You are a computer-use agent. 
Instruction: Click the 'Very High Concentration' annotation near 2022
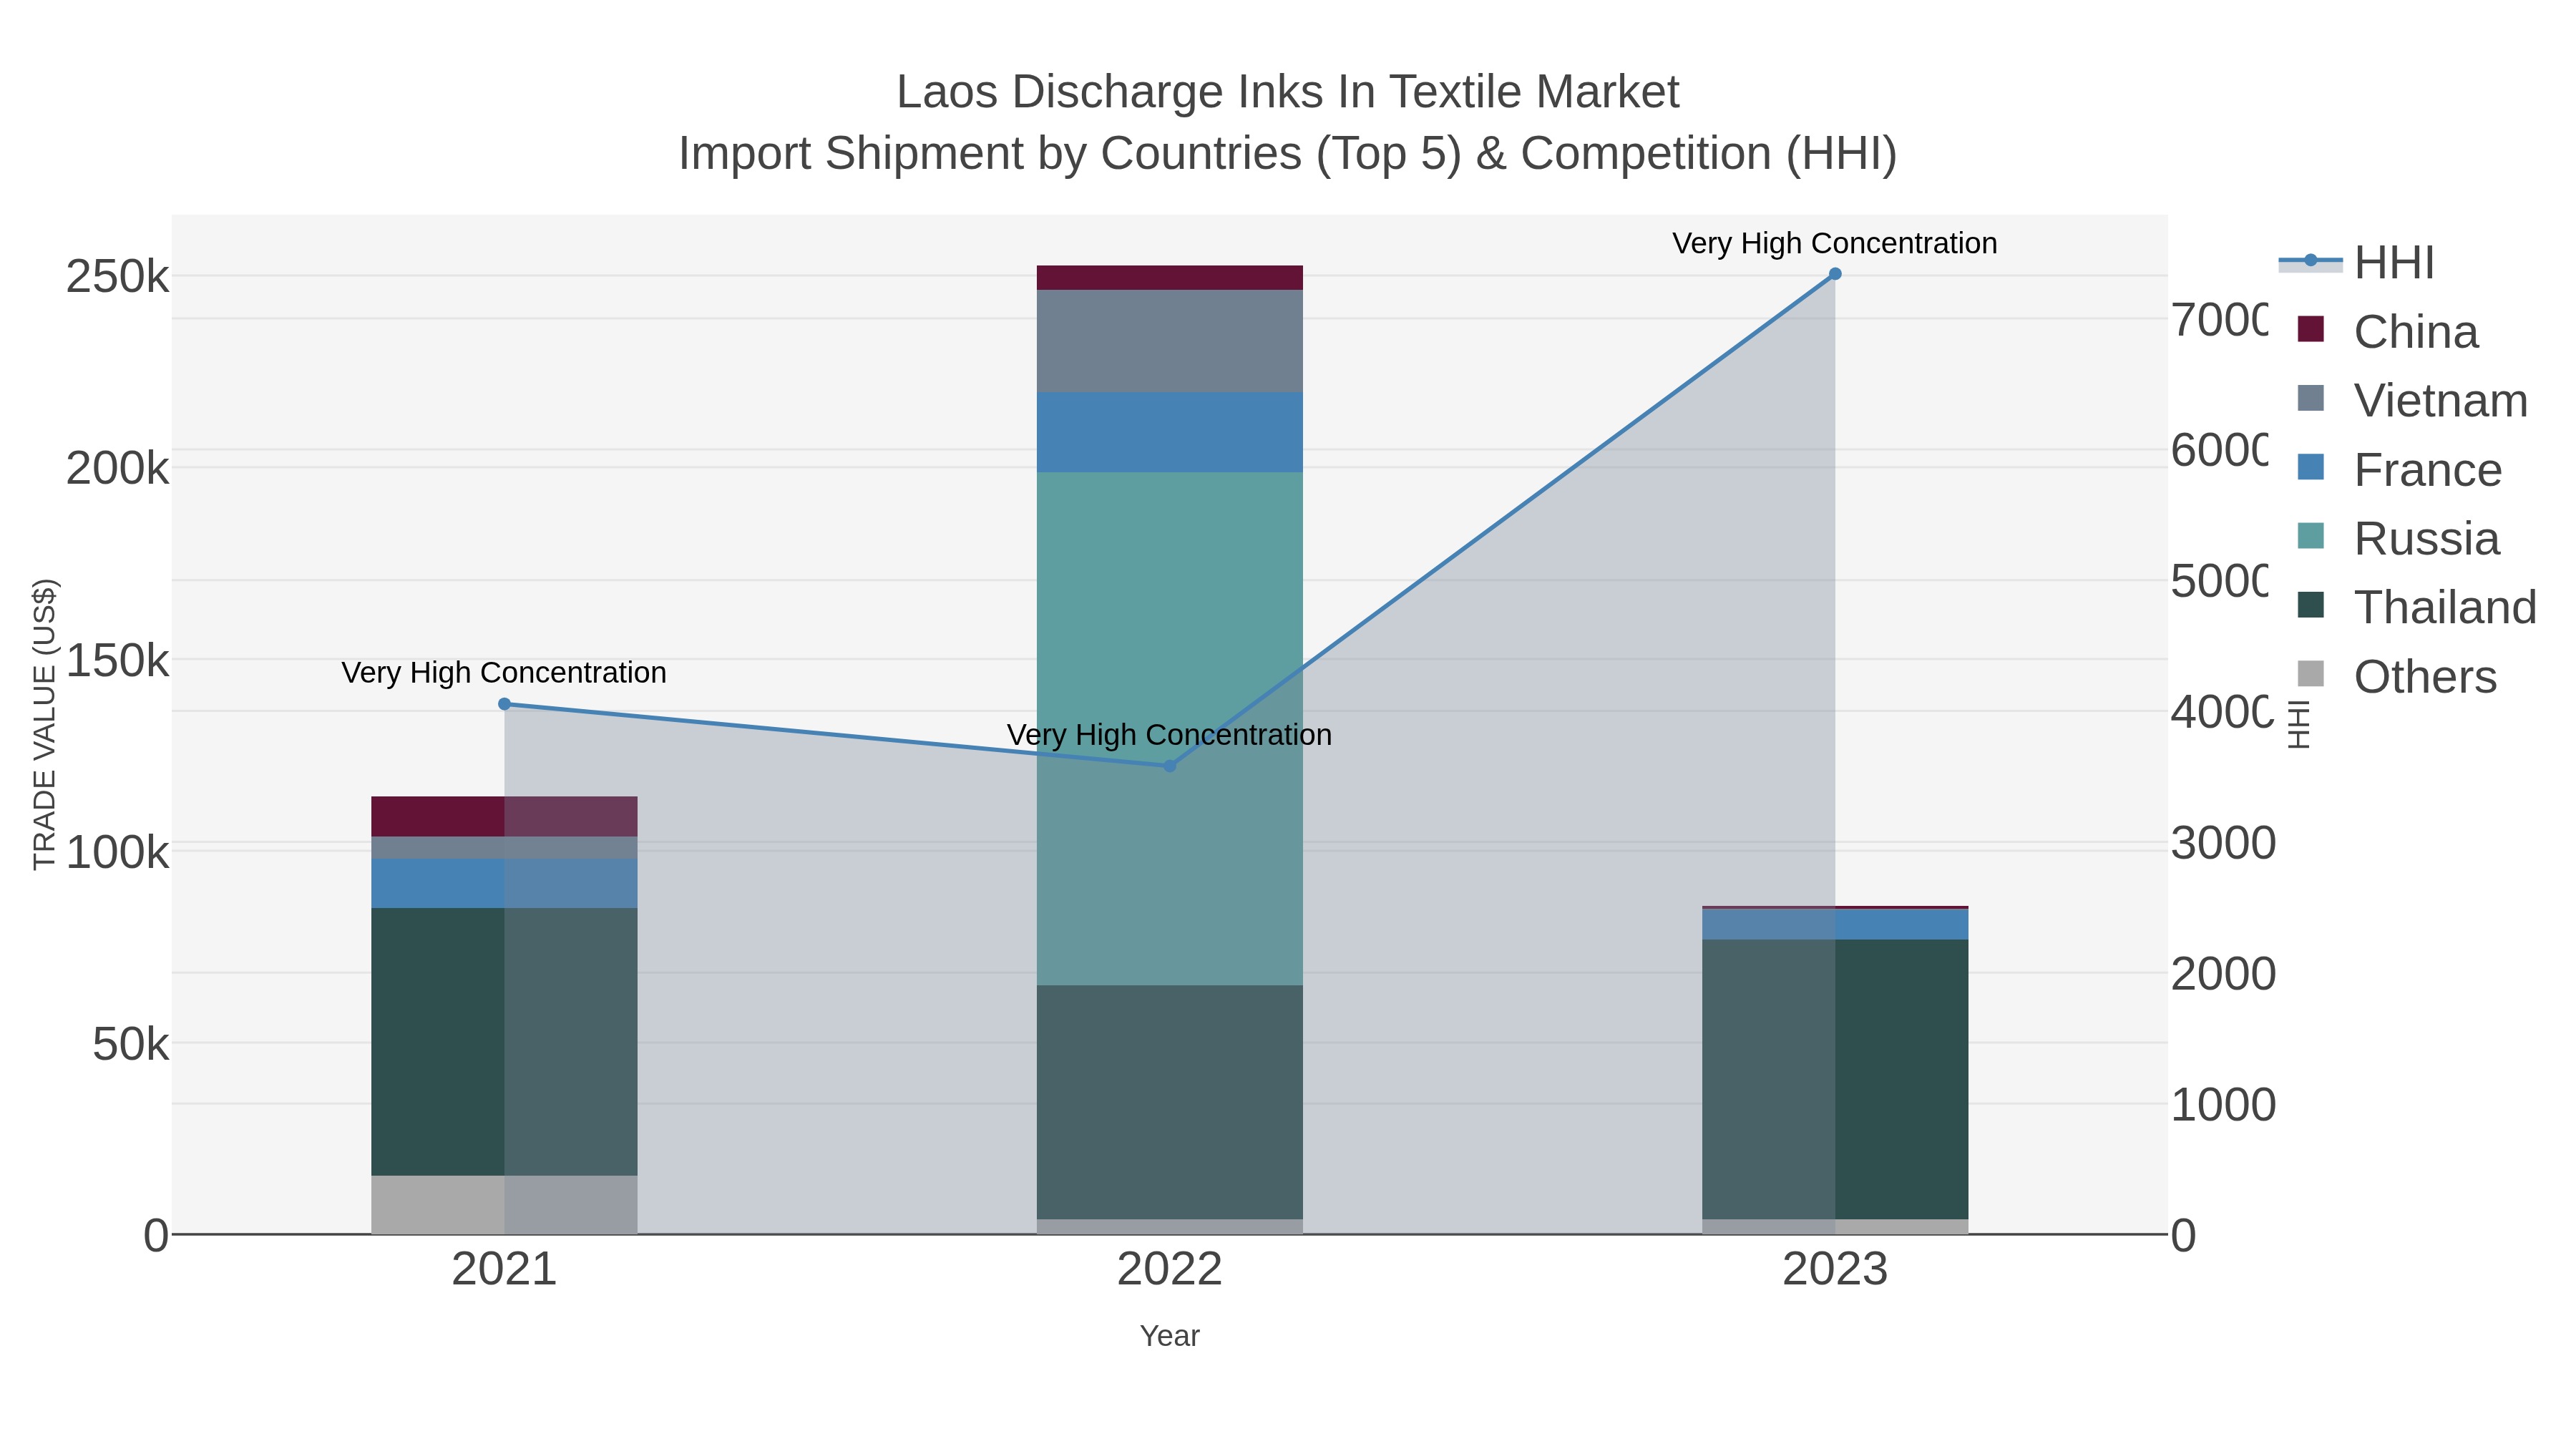pos(1169,734)
